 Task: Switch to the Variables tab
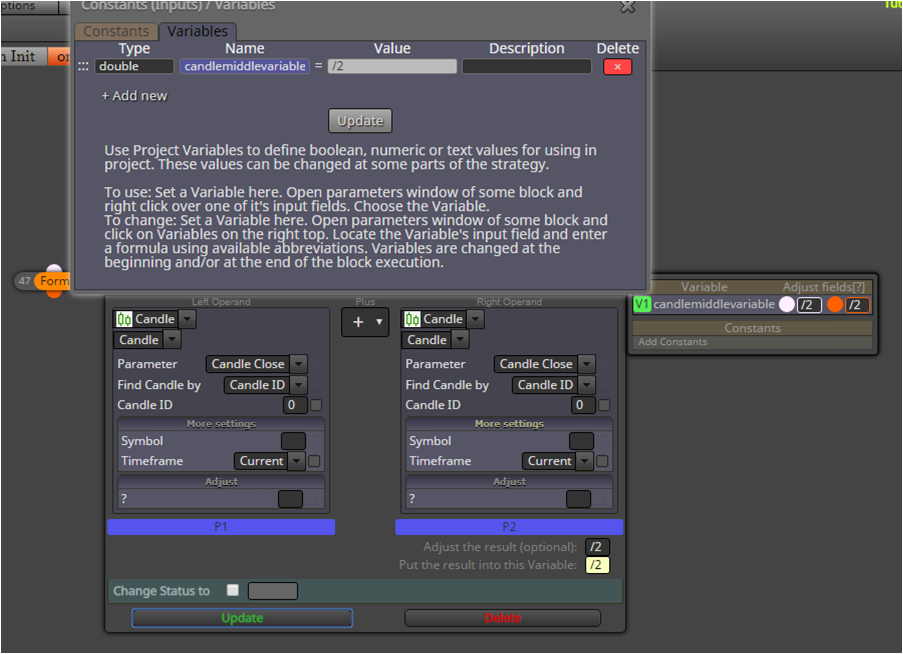[197, 31]
